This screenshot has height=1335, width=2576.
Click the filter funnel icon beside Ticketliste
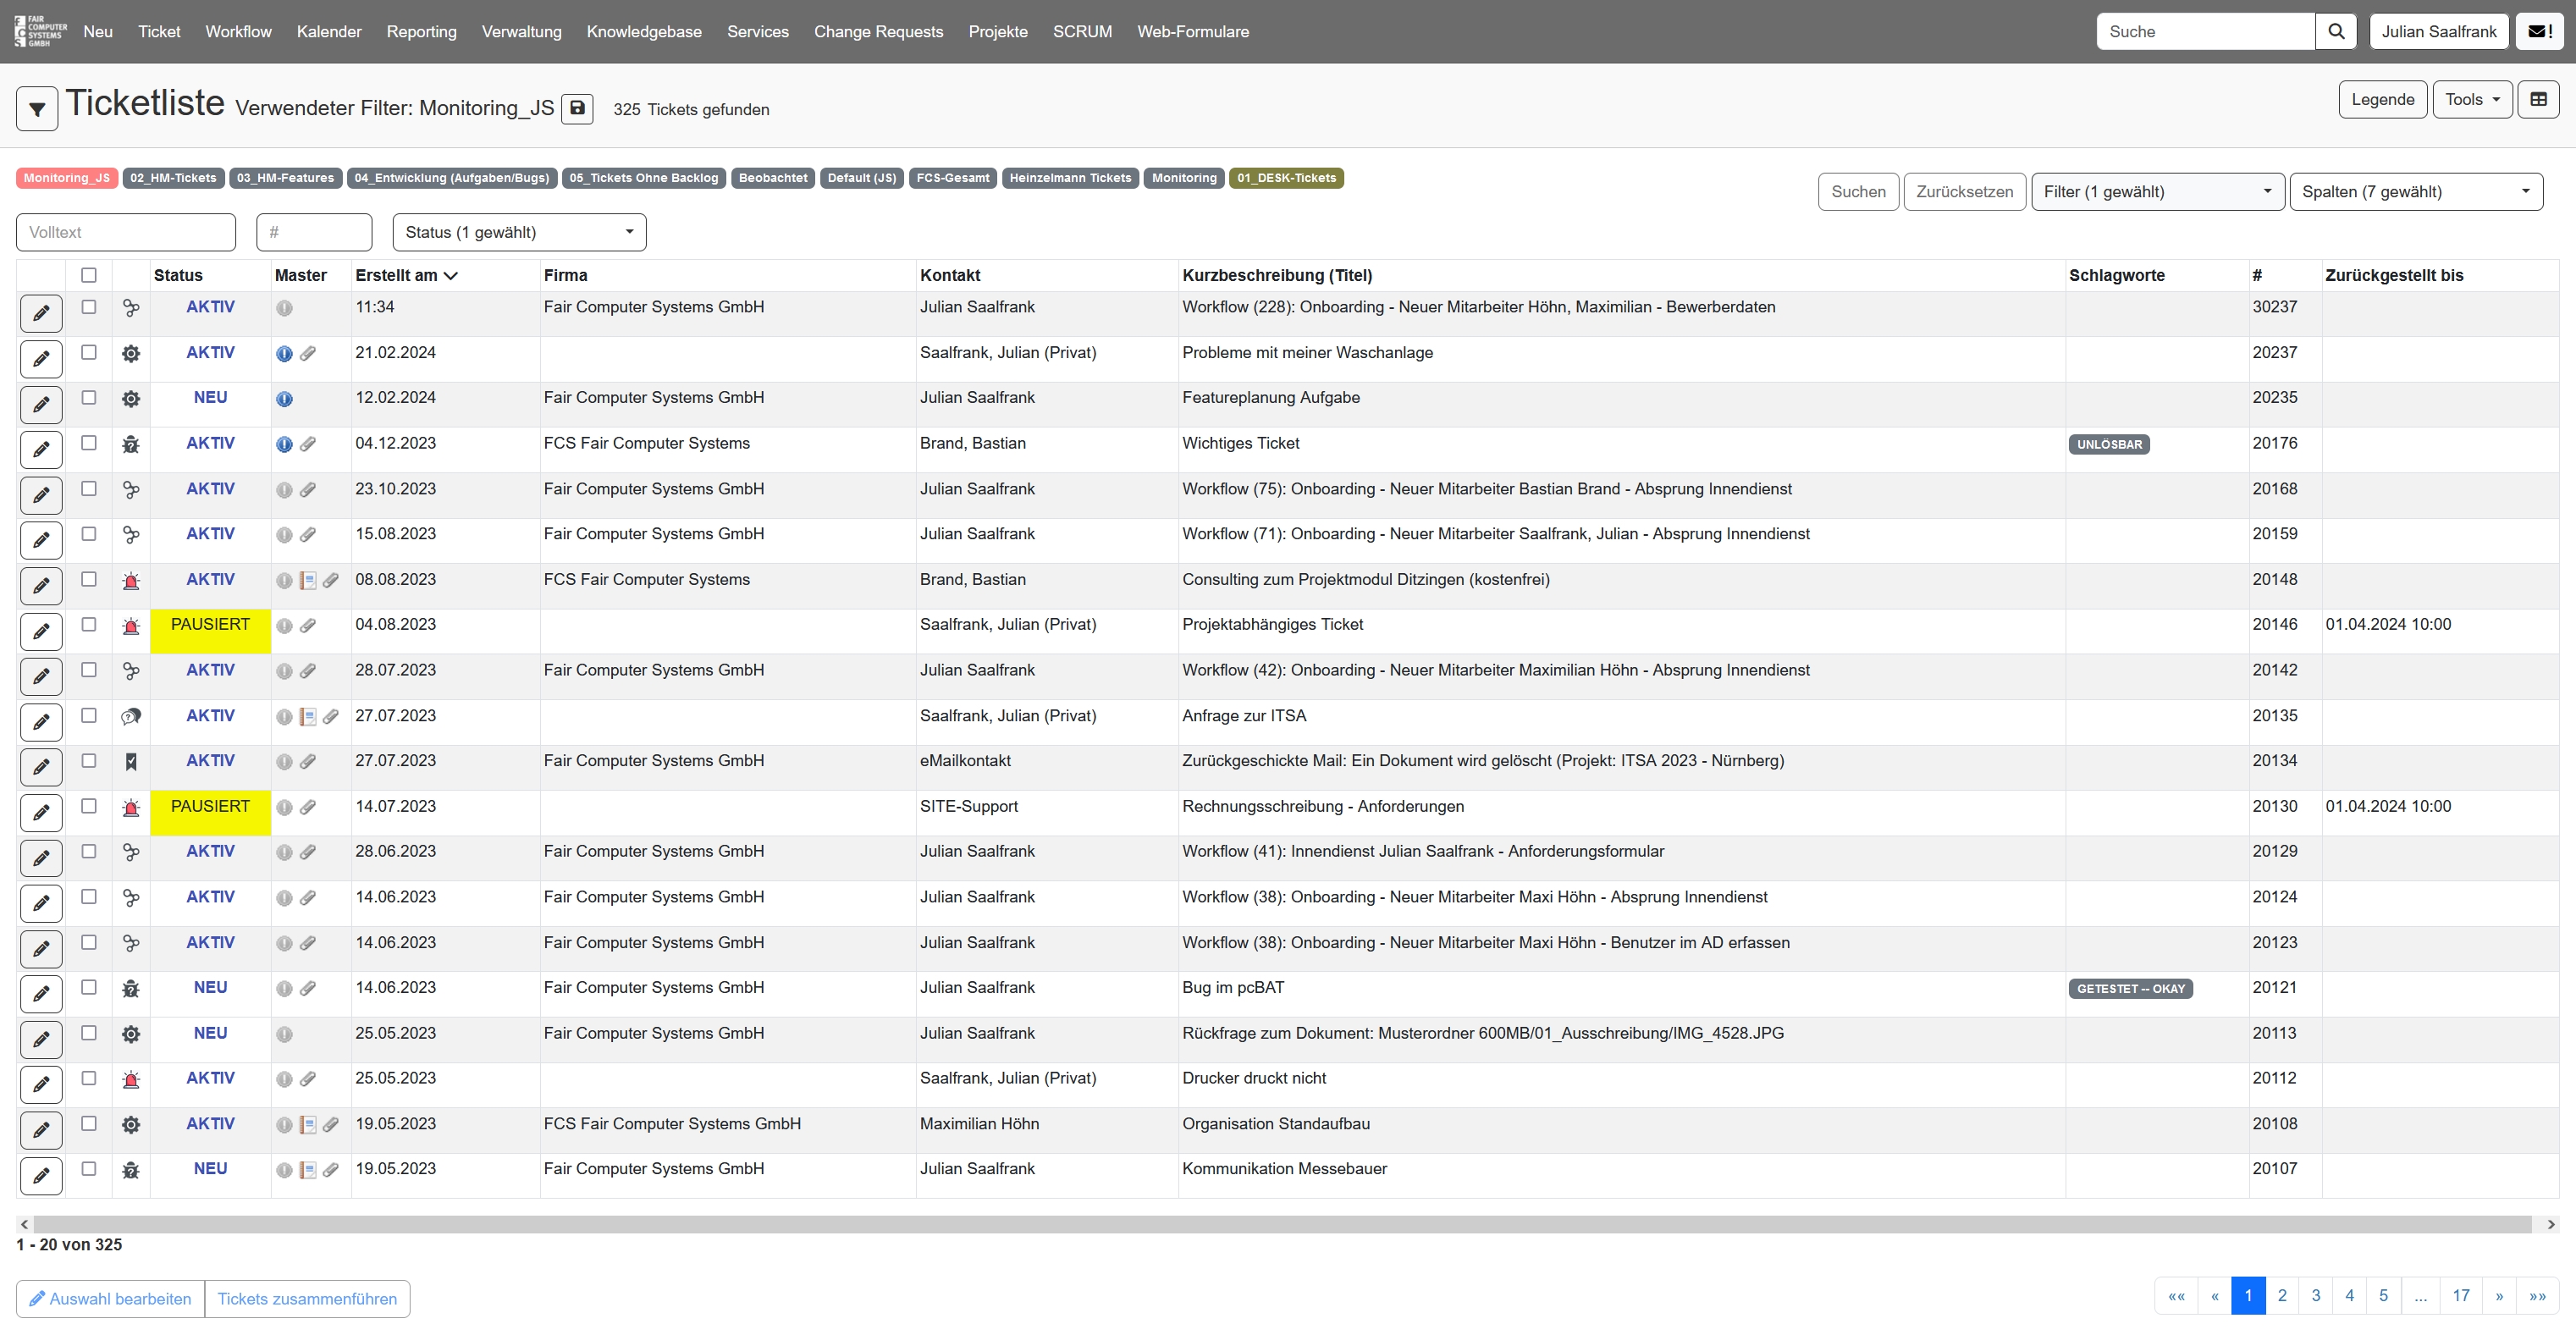[37, 109]
